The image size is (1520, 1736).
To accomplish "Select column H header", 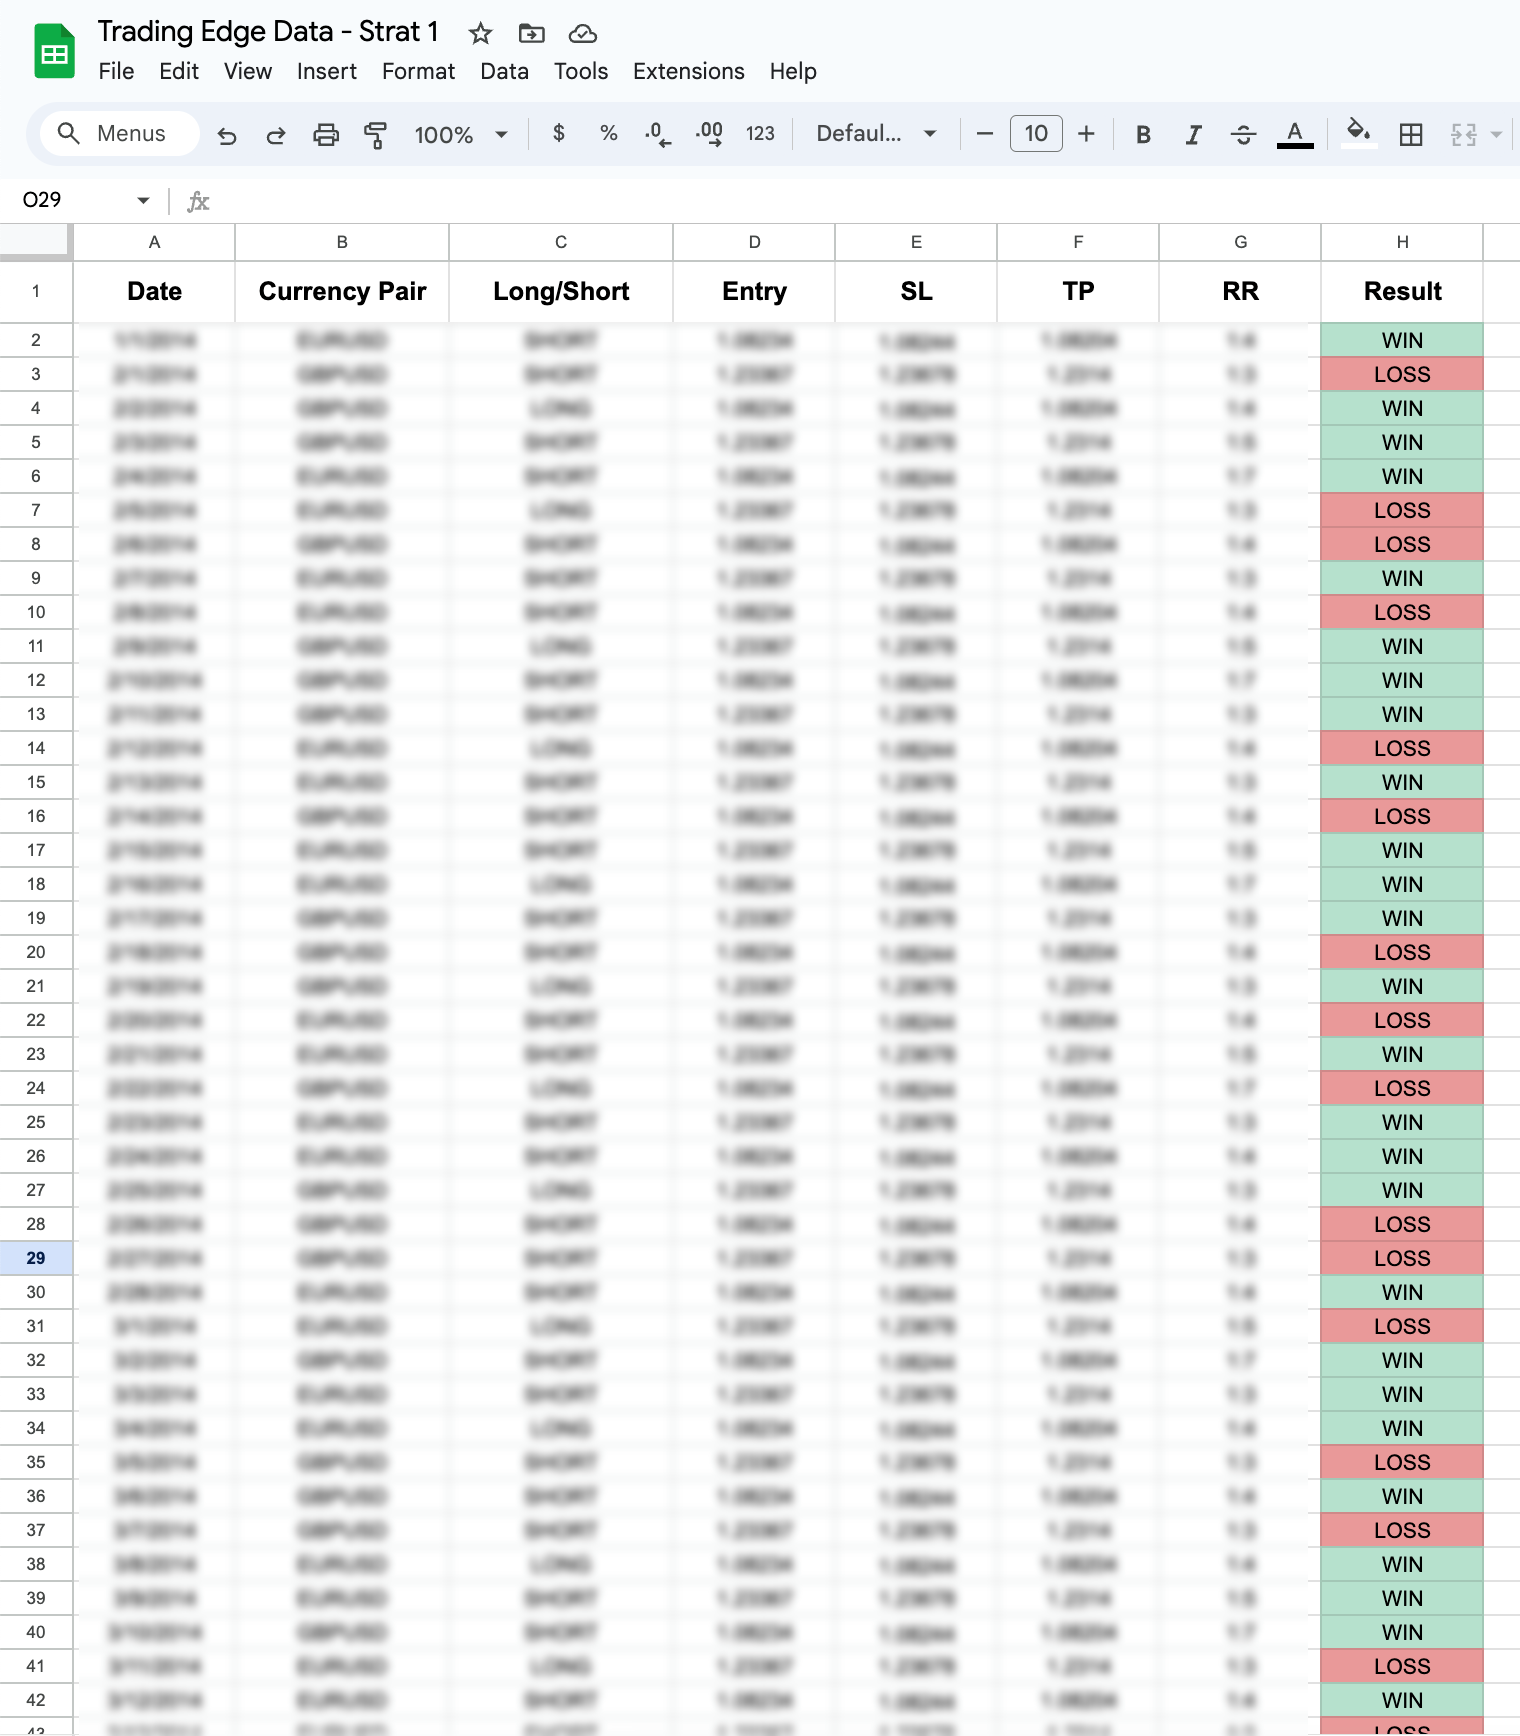I will 1402,242.
